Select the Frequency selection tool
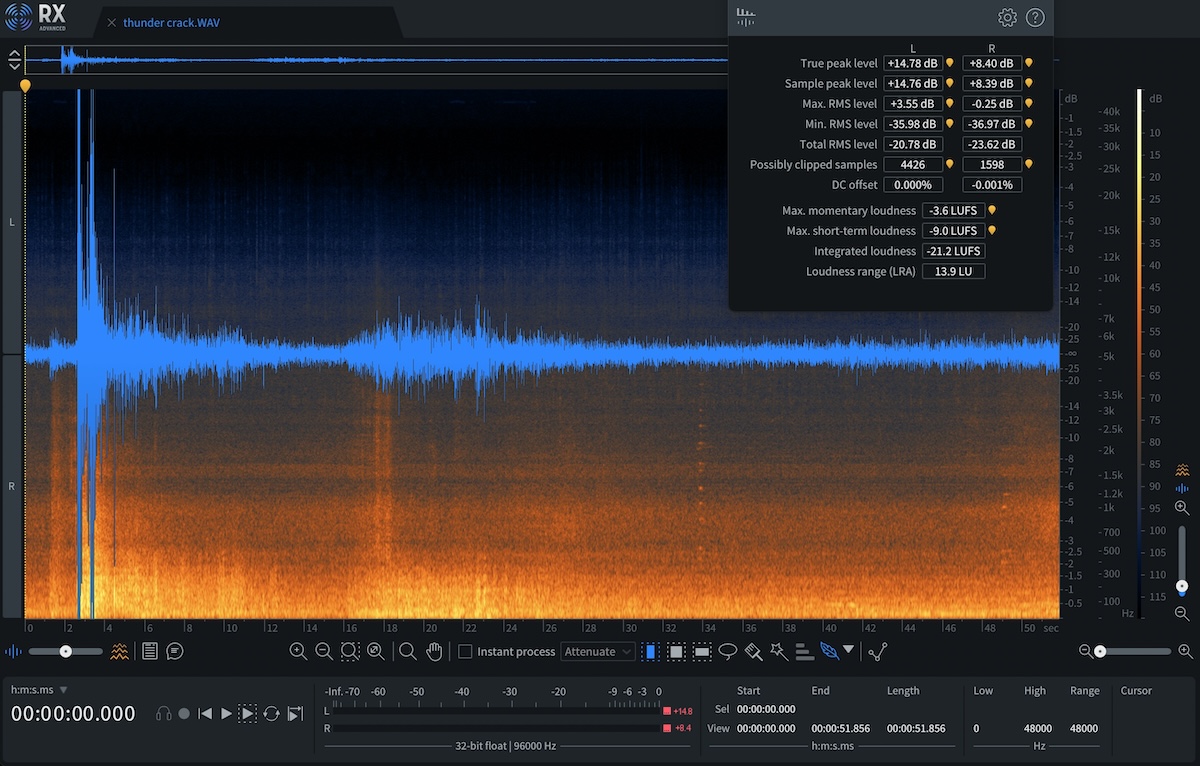1200x766 pixels. pyautogui.click(x=702, y=651)
